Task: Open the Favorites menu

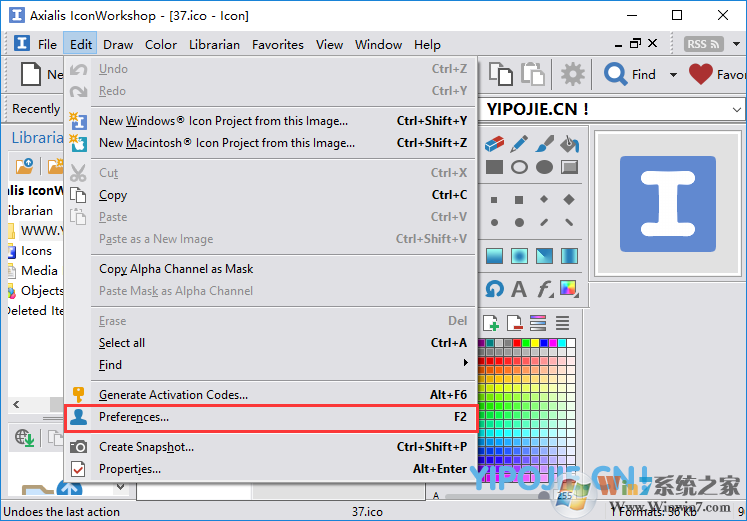Action: (x=278, y=44)
